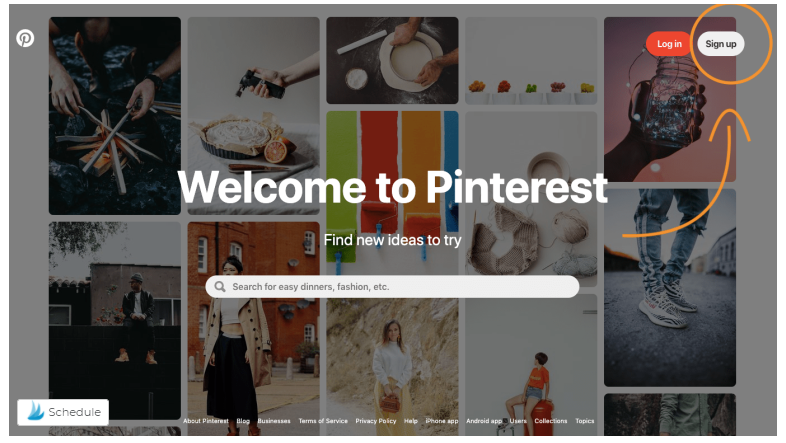The height and width of the screenshot is (443, 786).
Task: Click the search magnifier icon
Action: 220,287
